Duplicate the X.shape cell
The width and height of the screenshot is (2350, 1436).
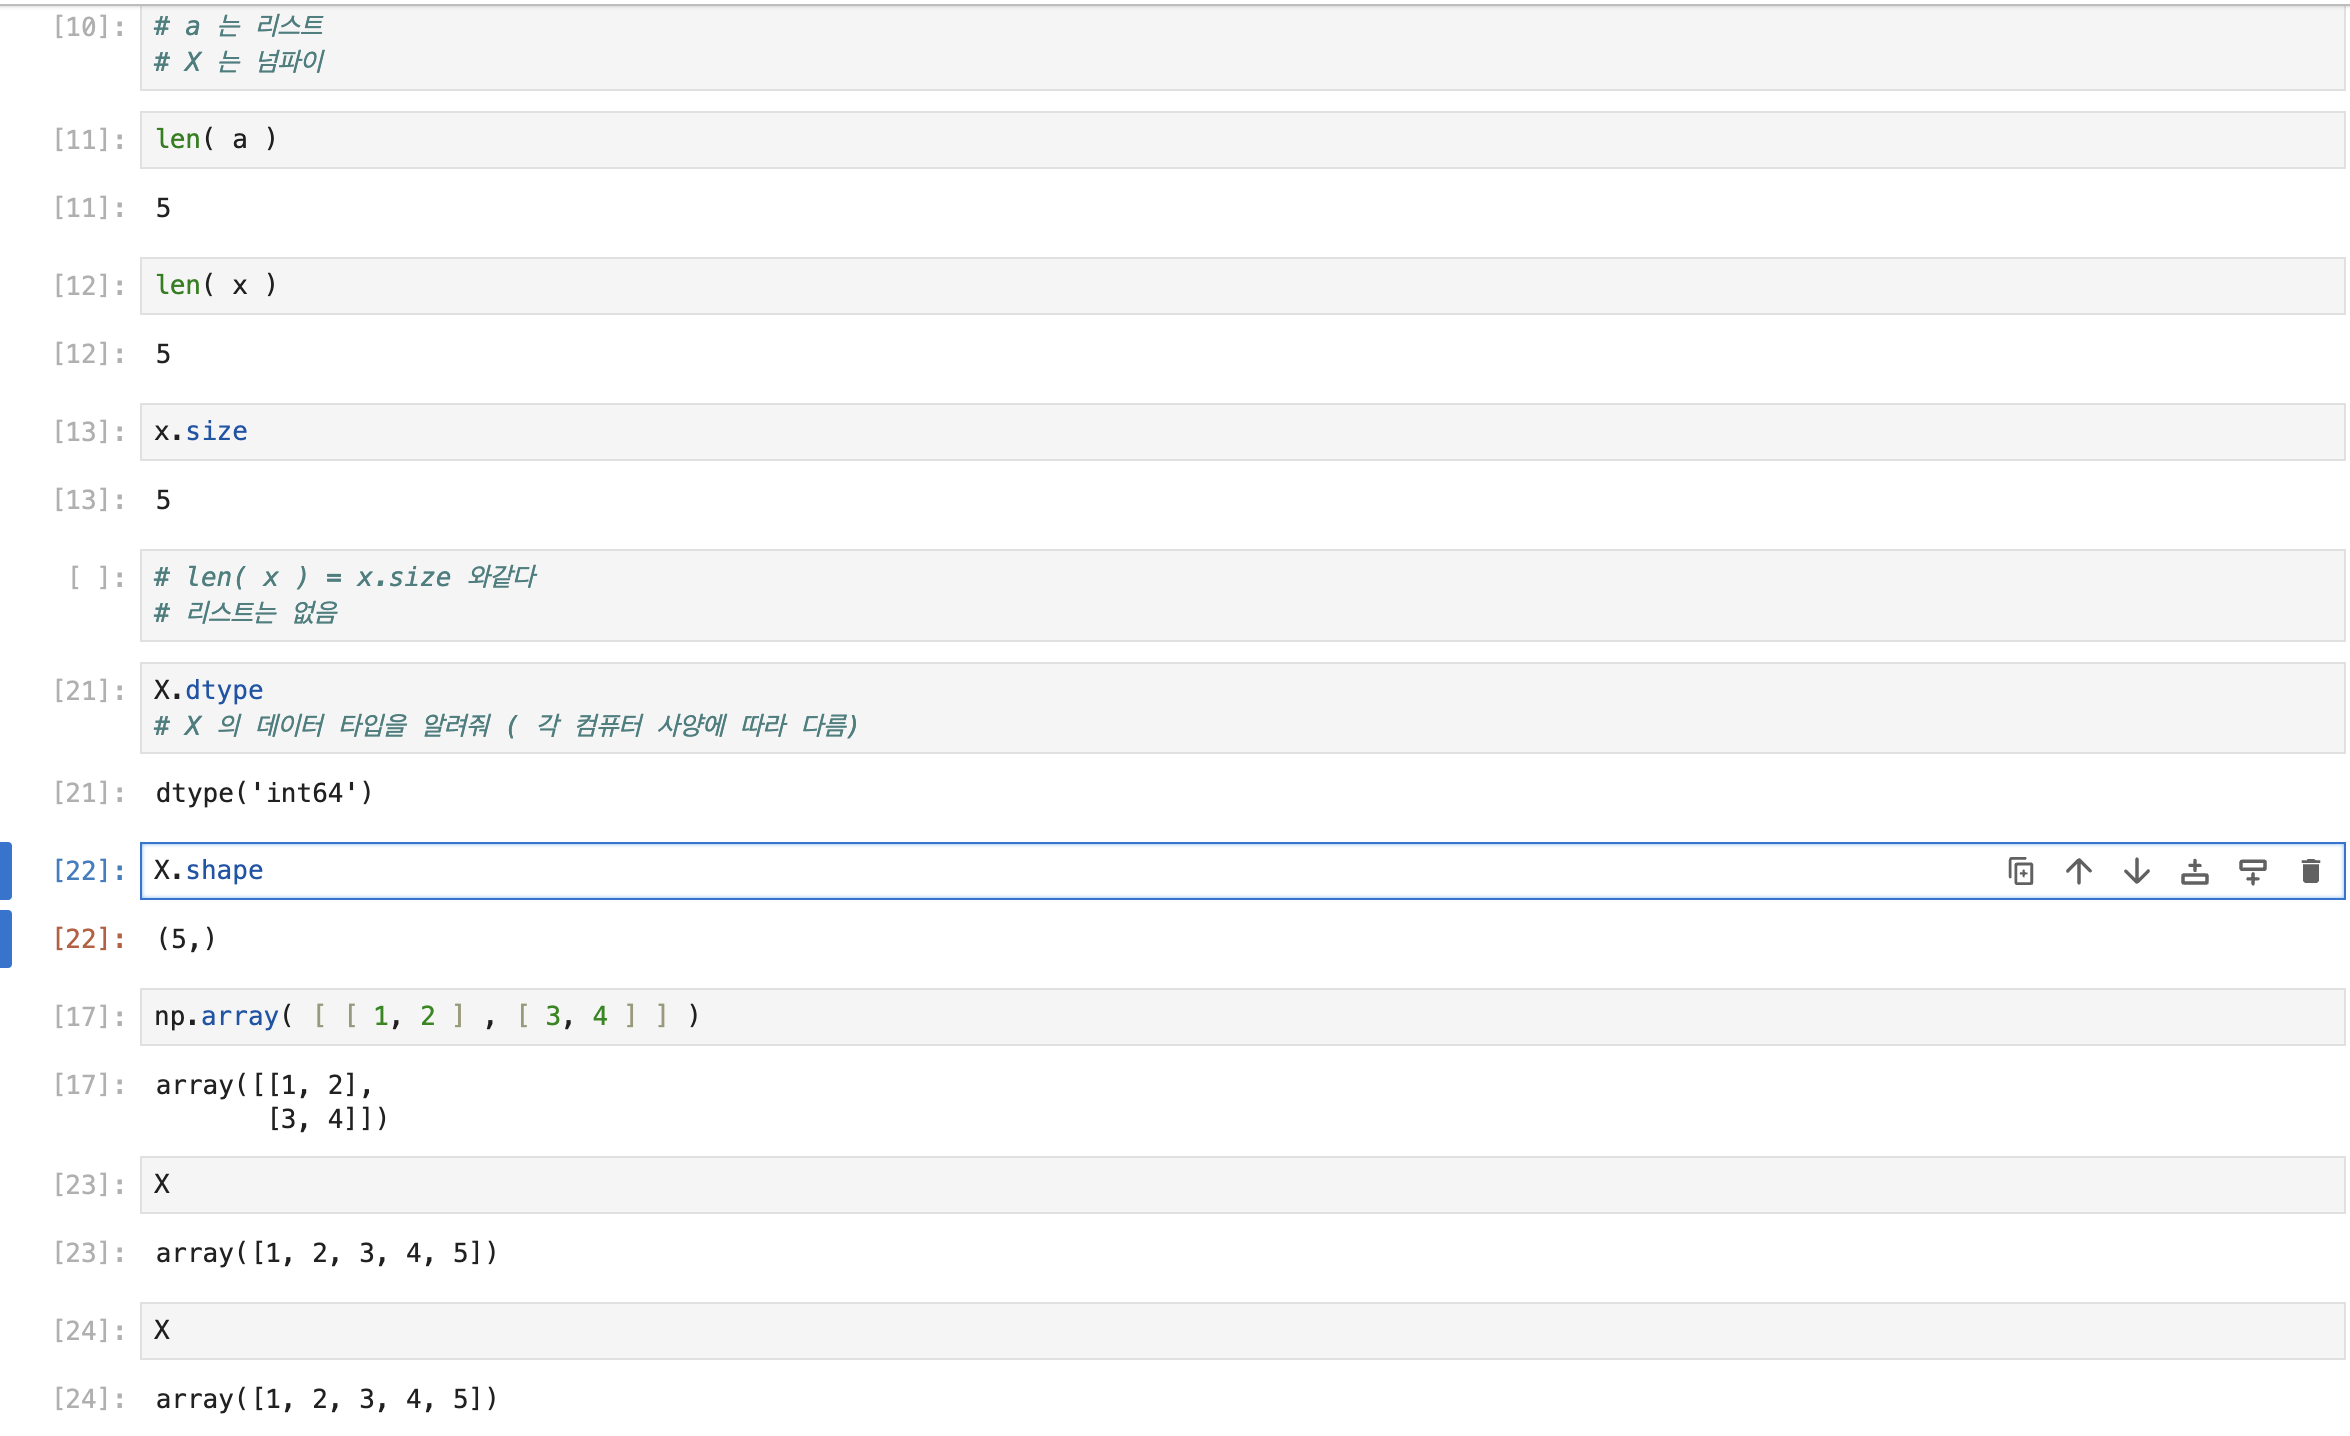(x=2020, y=871)
